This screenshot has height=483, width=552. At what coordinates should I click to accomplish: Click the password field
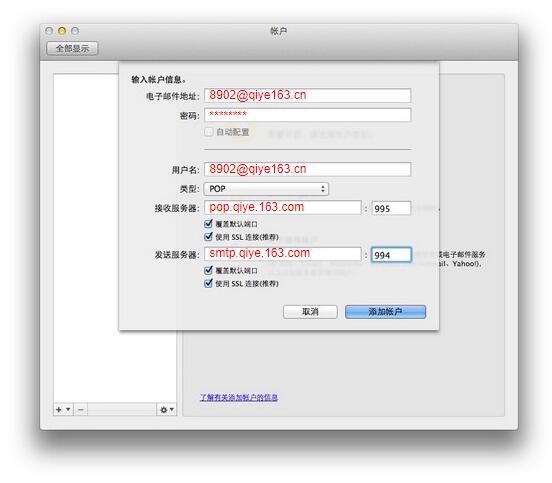pos(307,115)
